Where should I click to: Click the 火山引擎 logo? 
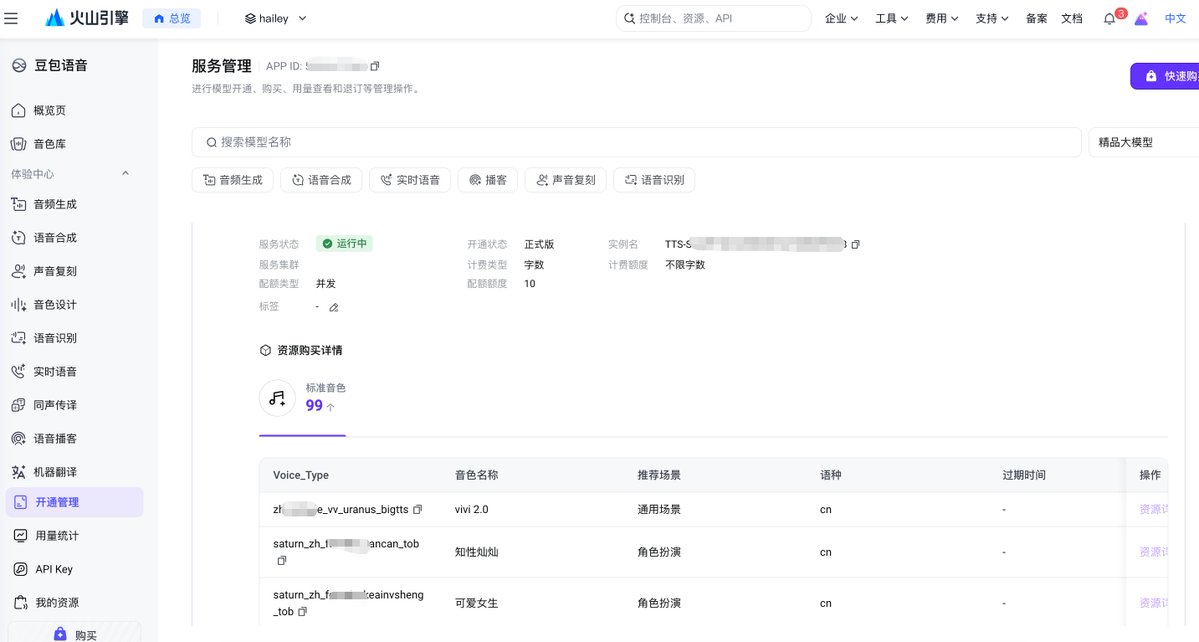click(x=87, y=18)
